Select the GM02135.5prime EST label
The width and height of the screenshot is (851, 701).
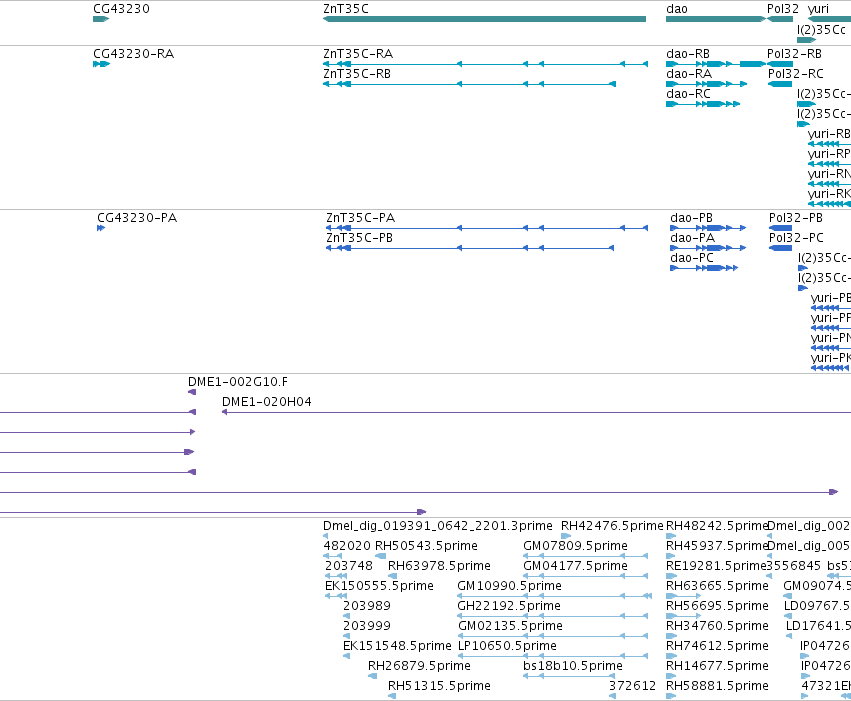[x=510, y=626]
